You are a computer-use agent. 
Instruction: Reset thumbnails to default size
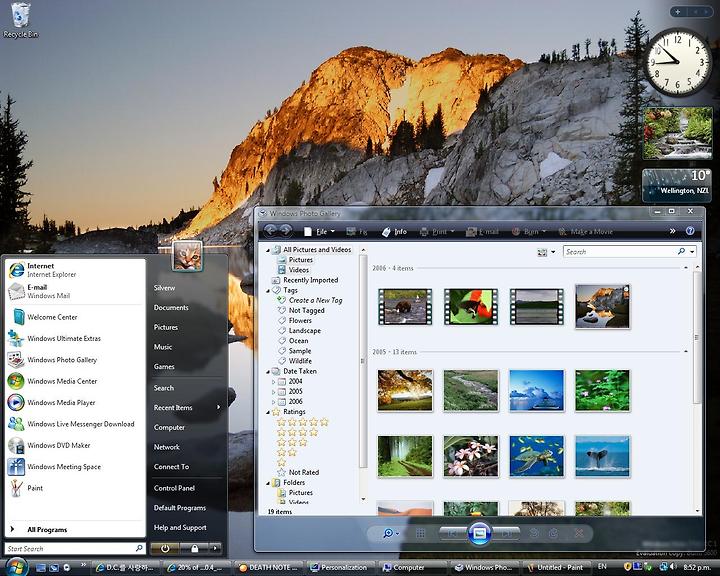(420, 533)
